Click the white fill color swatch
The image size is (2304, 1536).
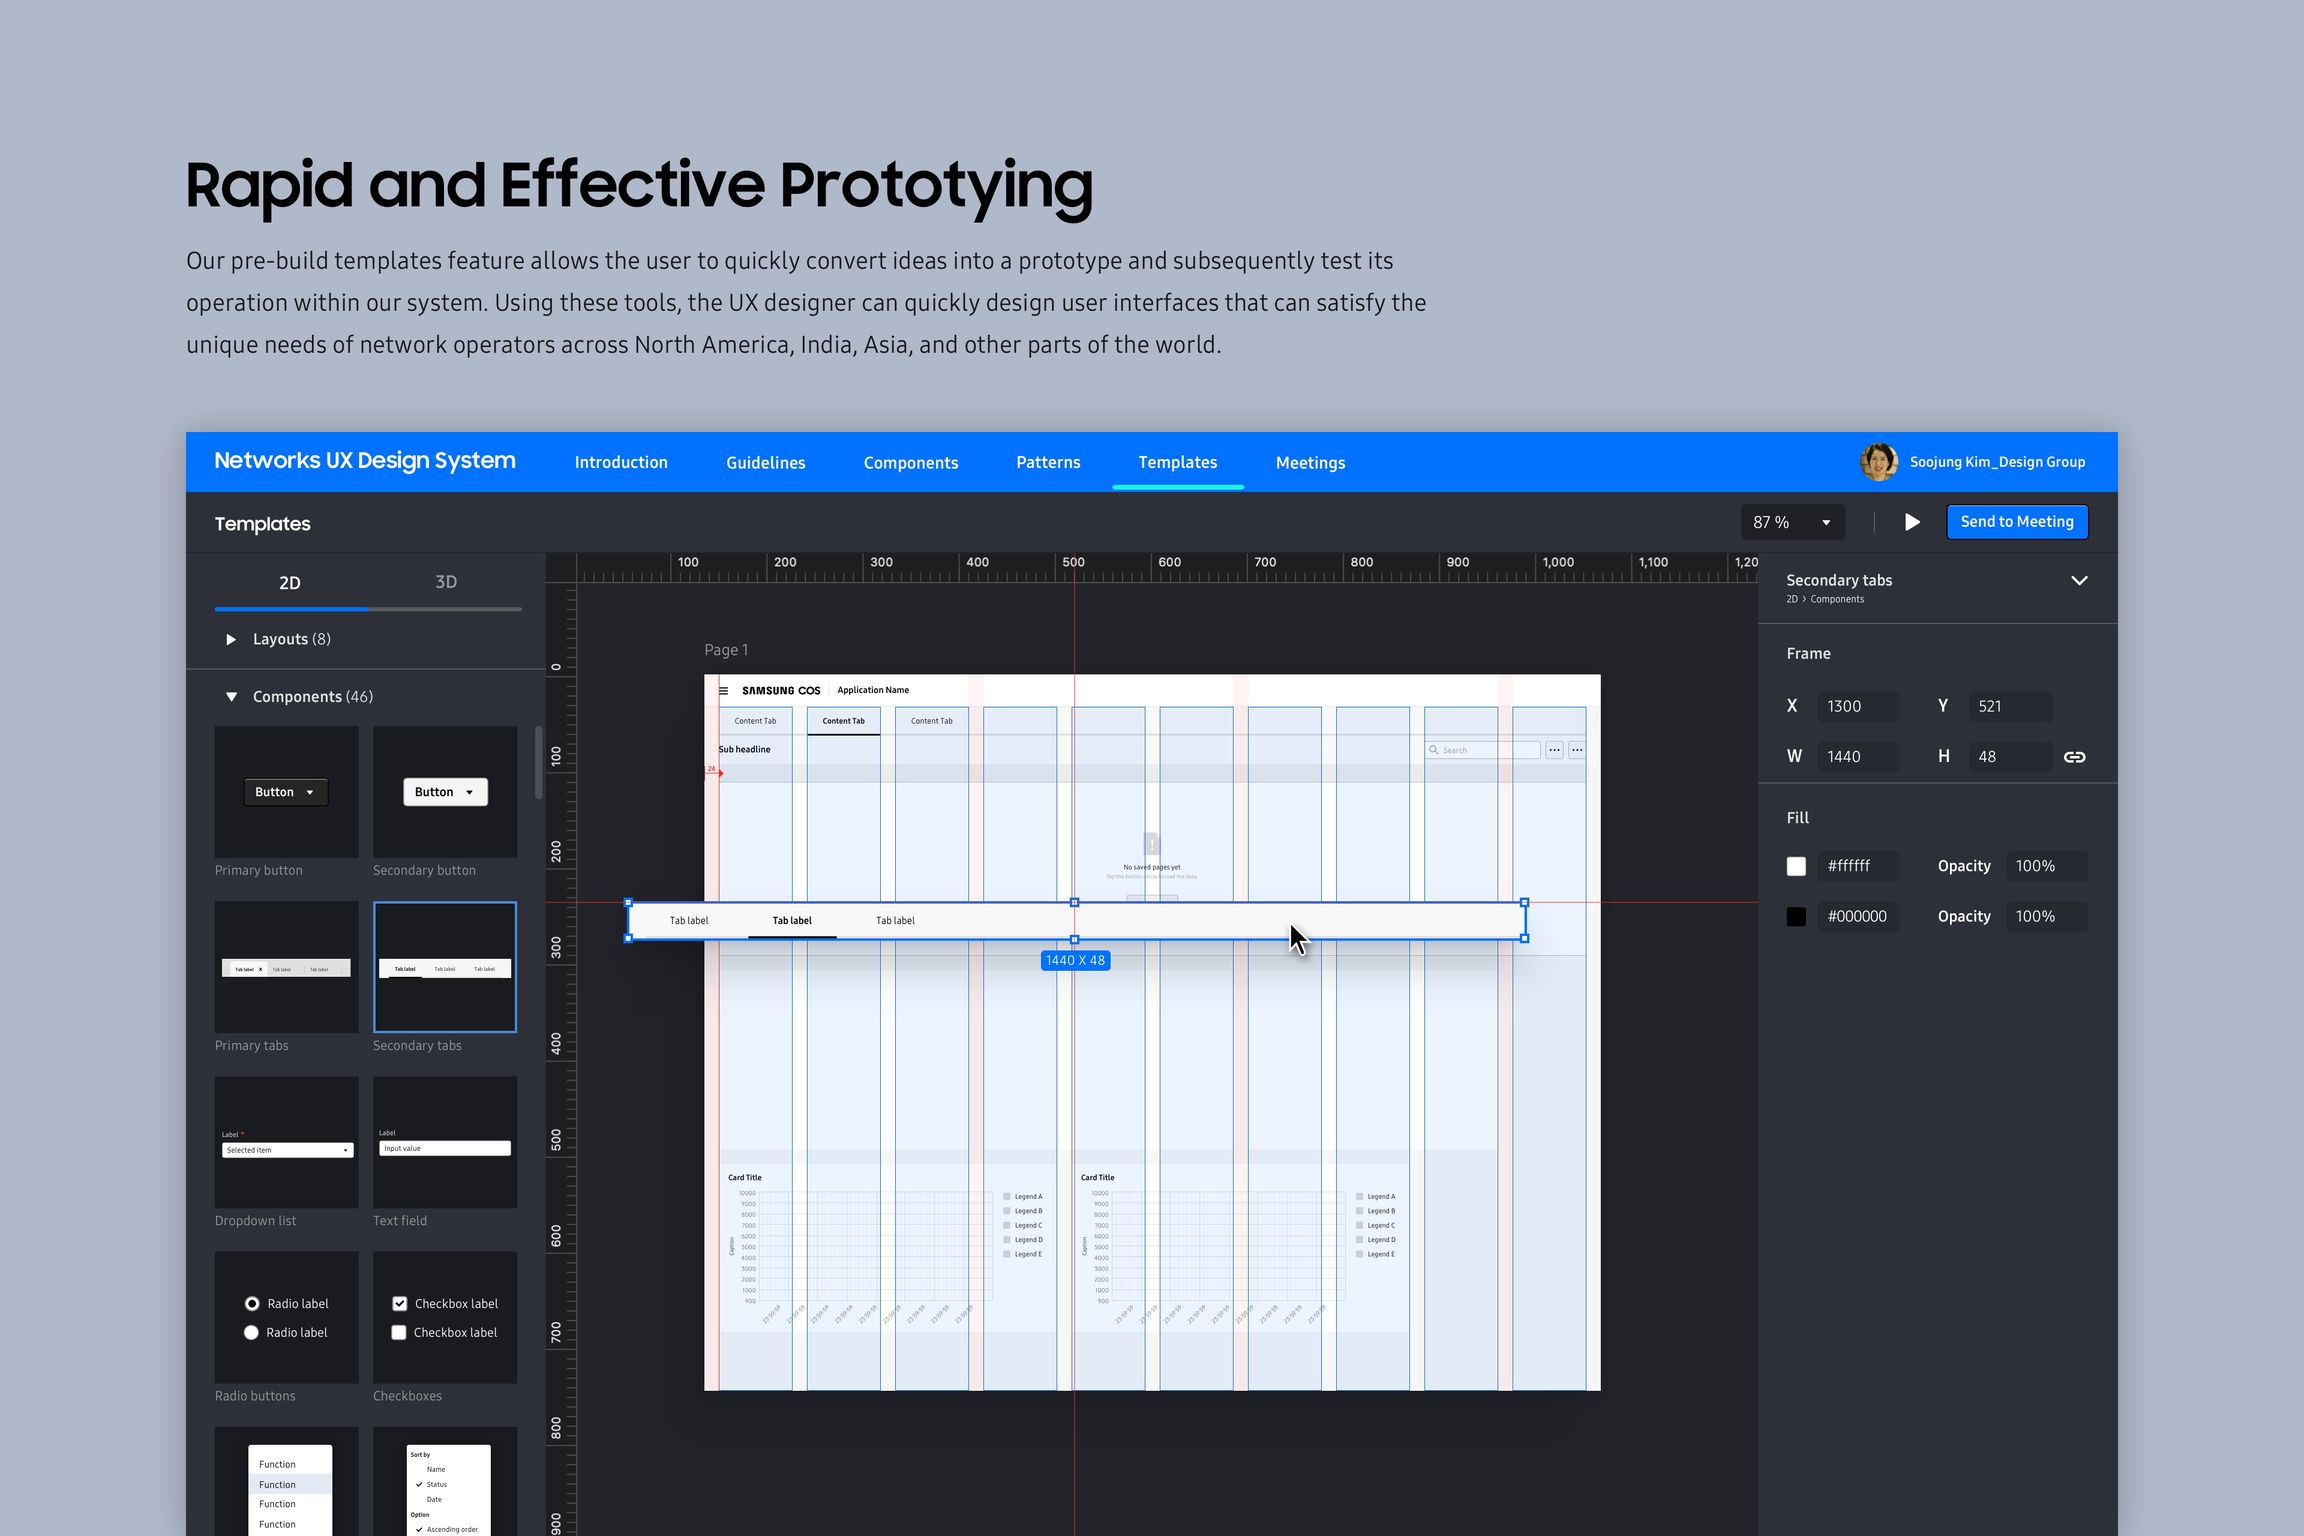coord(1795,866)
